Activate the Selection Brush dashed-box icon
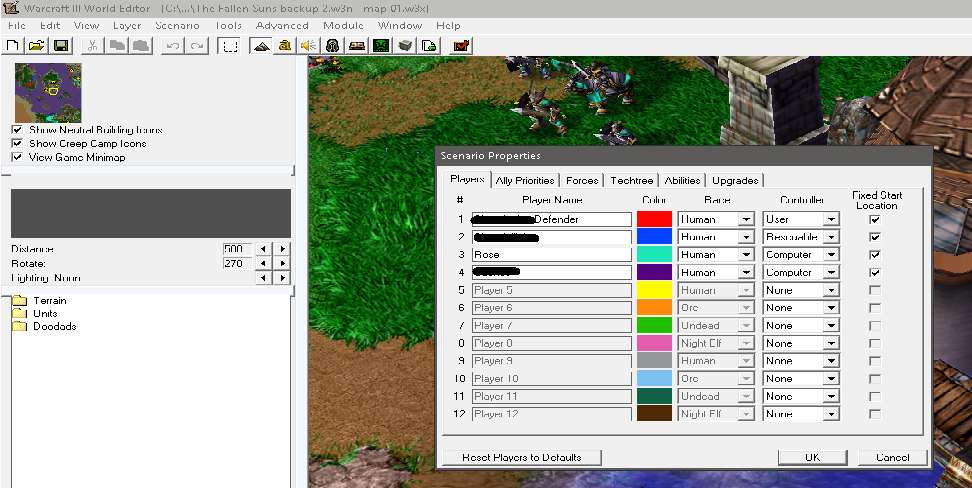The height and width of the screenshot is (488, 972). 230,46
